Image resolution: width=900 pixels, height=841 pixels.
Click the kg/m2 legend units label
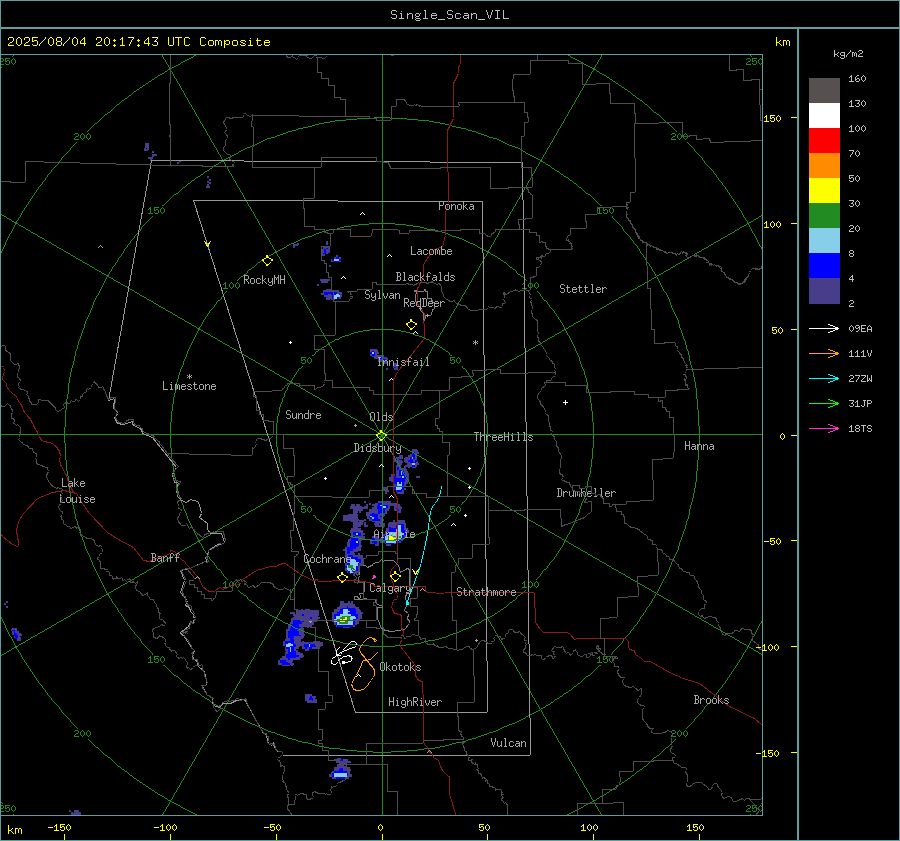click(848, 54)
